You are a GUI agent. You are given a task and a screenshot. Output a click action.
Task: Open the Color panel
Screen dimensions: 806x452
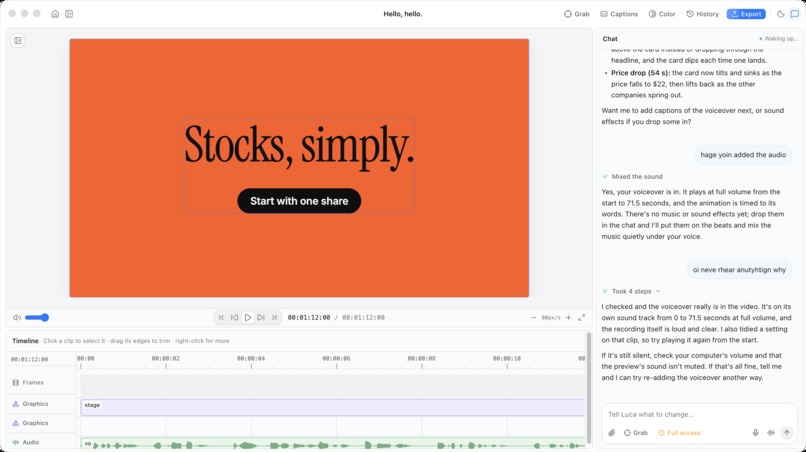coord(662,14)
